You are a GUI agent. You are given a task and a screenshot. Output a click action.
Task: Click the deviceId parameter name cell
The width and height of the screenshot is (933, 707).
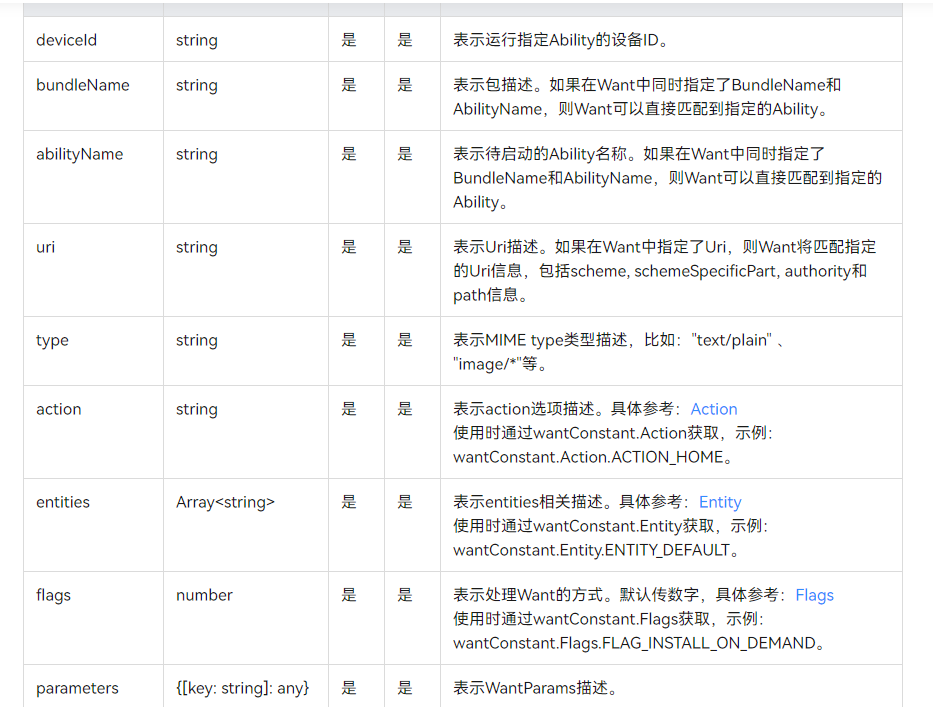coord(93,39)
